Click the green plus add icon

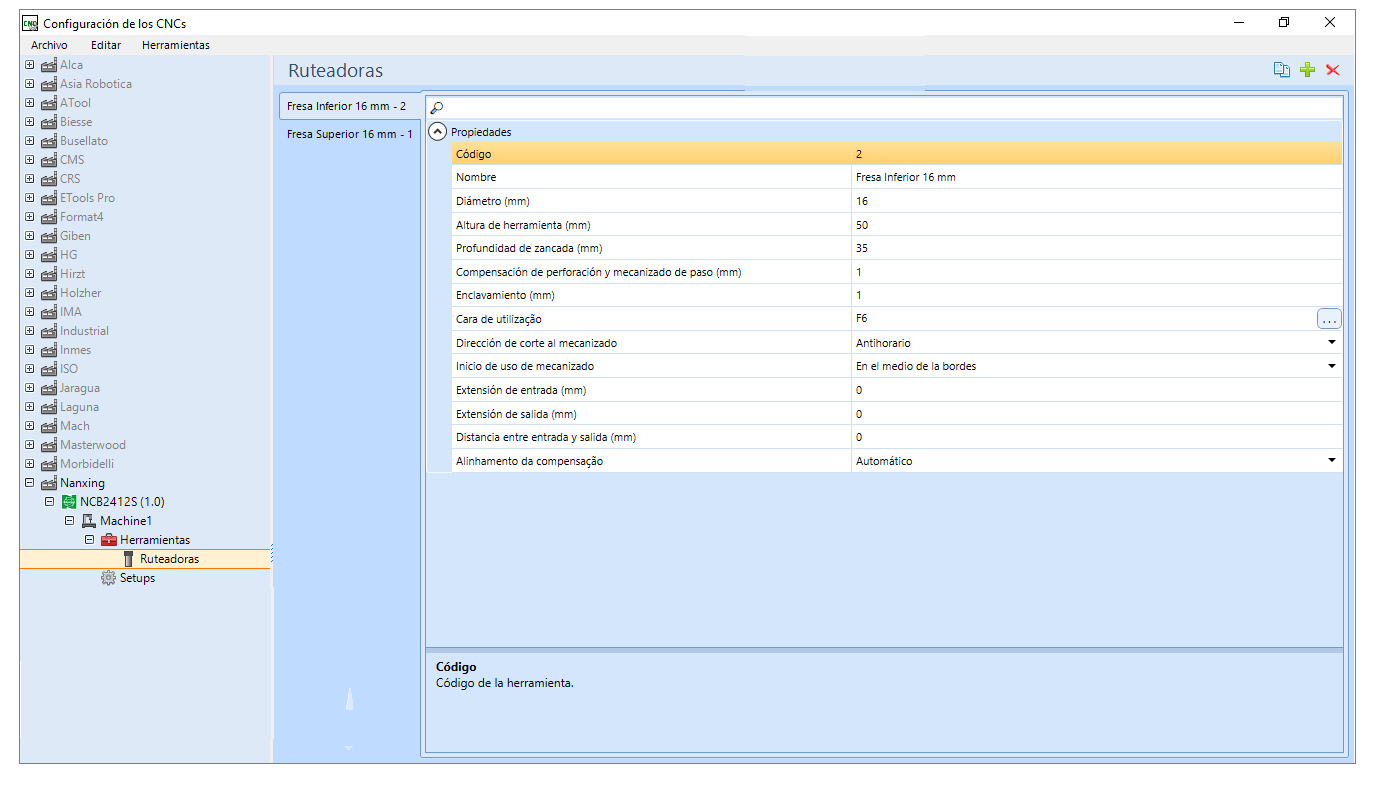[x=1307, y=70]
